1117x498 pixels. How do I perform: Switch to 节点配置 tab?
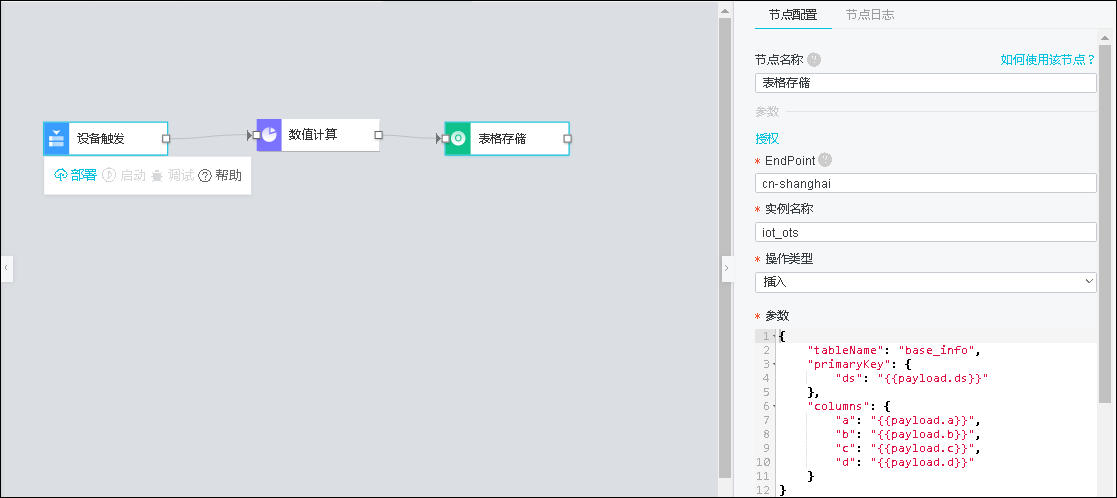click(x=793, y=14)
